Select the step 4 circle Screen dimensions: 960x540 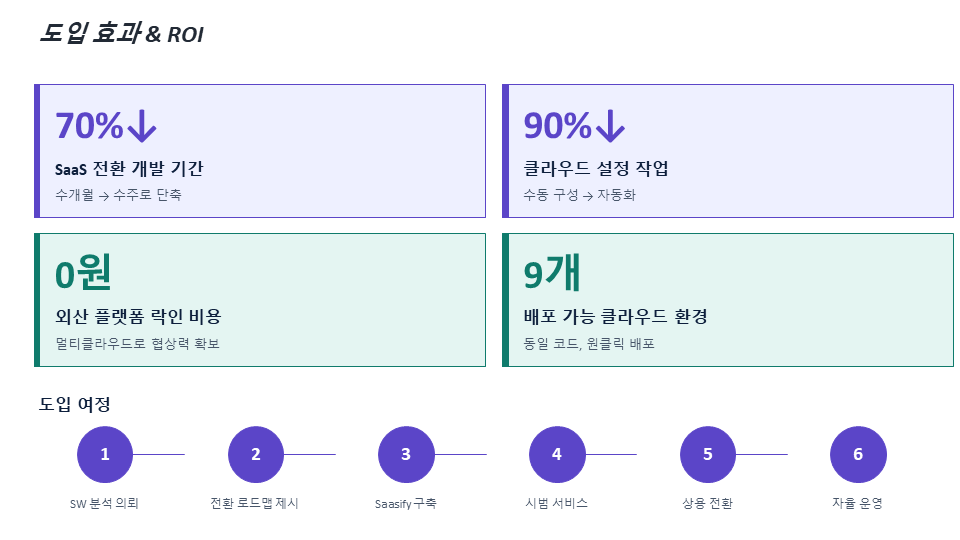tap(557, 454)
